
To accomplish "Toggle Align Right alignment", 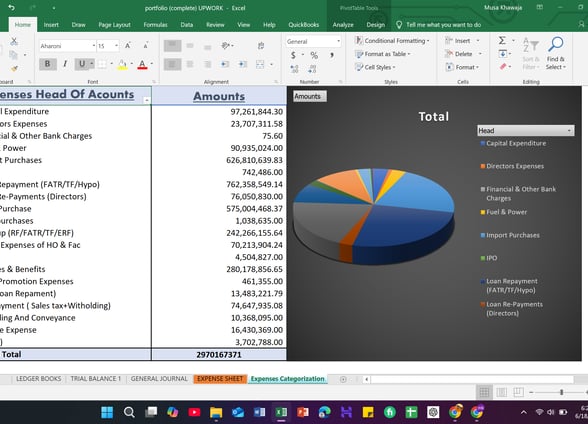I will tap(207, 64).
